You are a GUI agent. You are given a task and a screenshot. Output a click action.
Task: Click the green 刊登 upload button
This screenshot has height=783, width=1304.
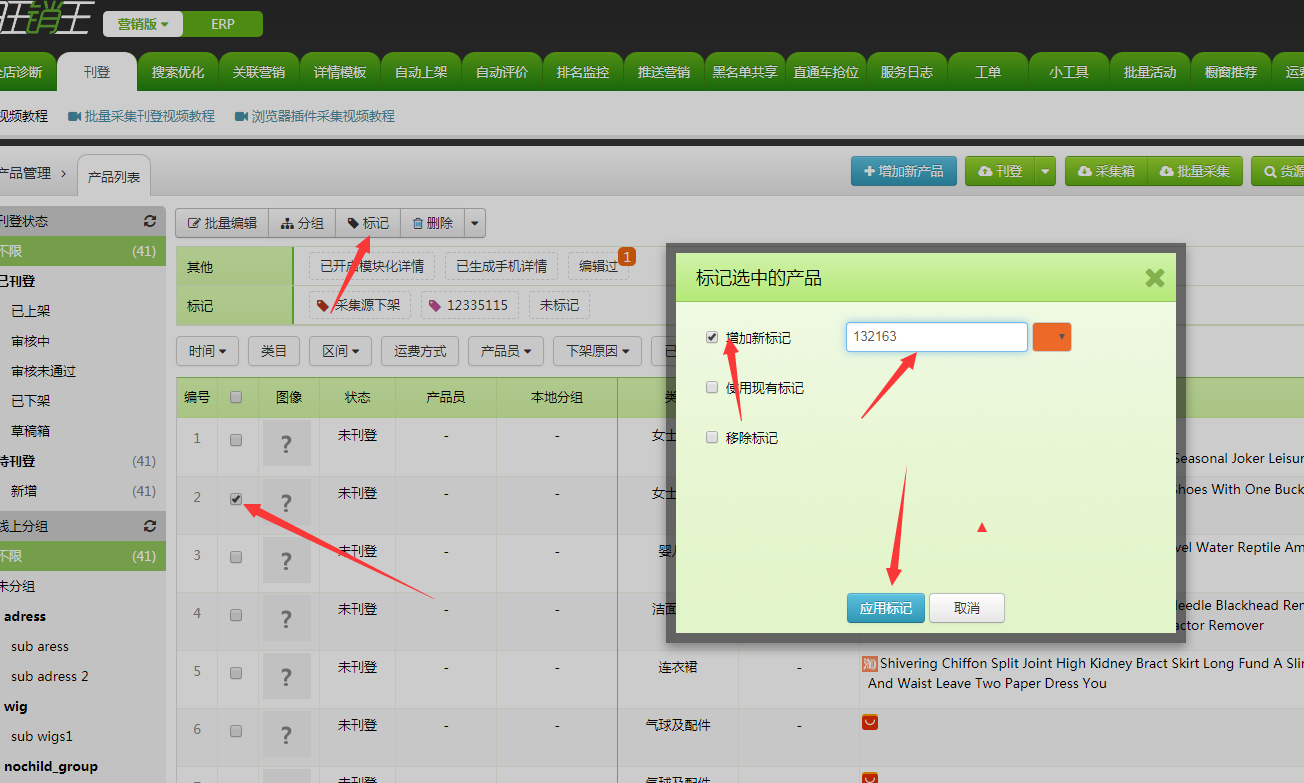click(1000, 171)
